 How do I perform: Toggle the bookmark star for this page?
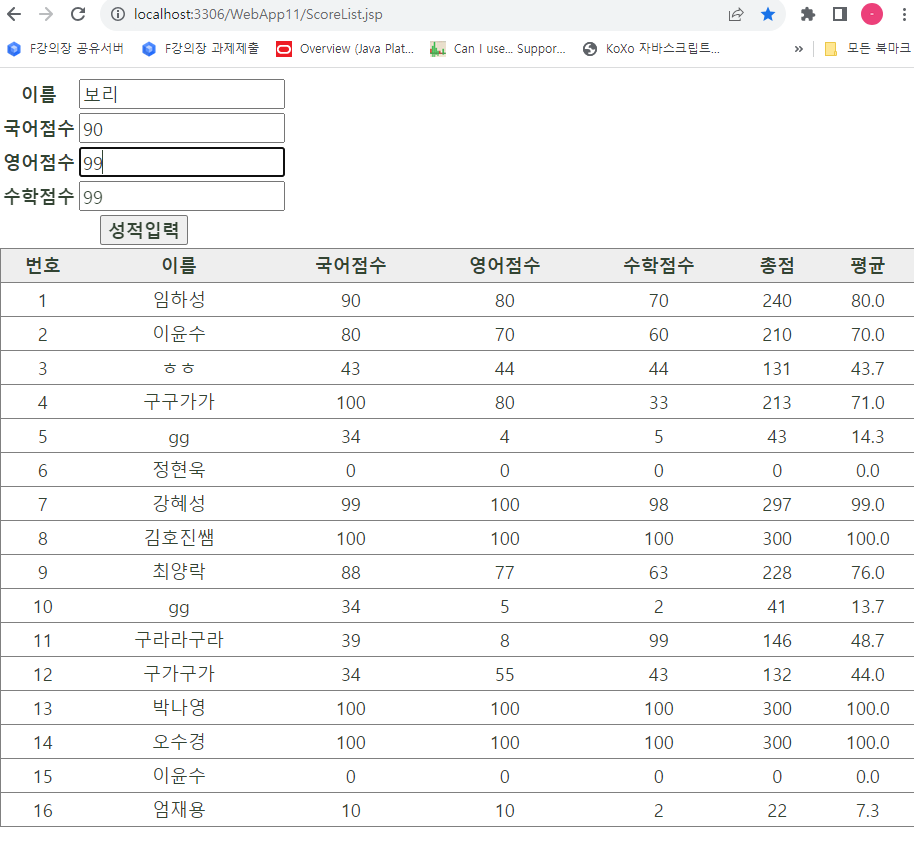[x=768, y=15]
